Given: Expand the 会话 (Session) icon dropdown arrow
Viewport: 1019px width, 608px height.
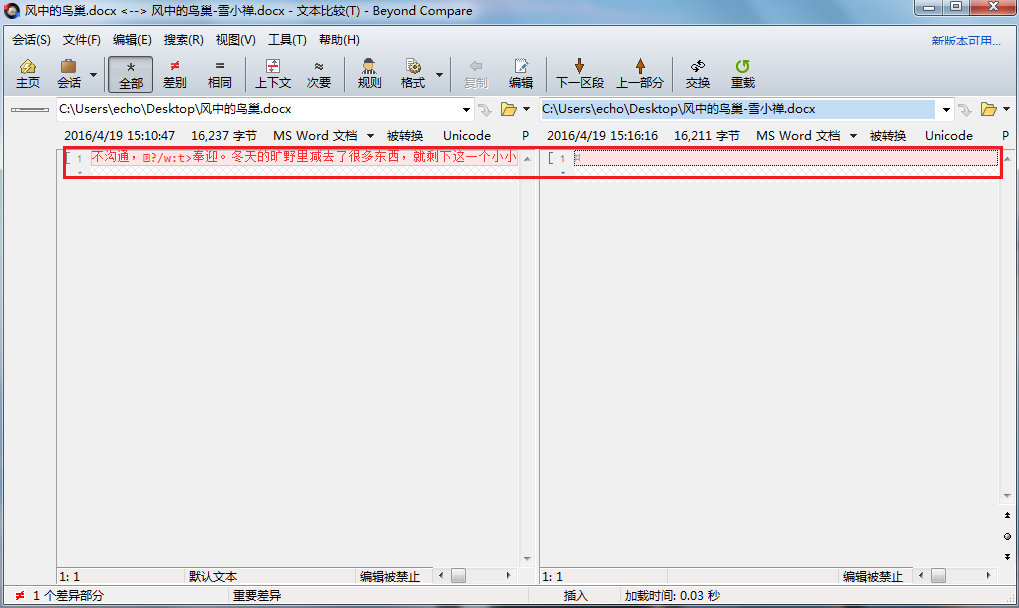Looking at the screenshot, I should [x=92, y=73].
